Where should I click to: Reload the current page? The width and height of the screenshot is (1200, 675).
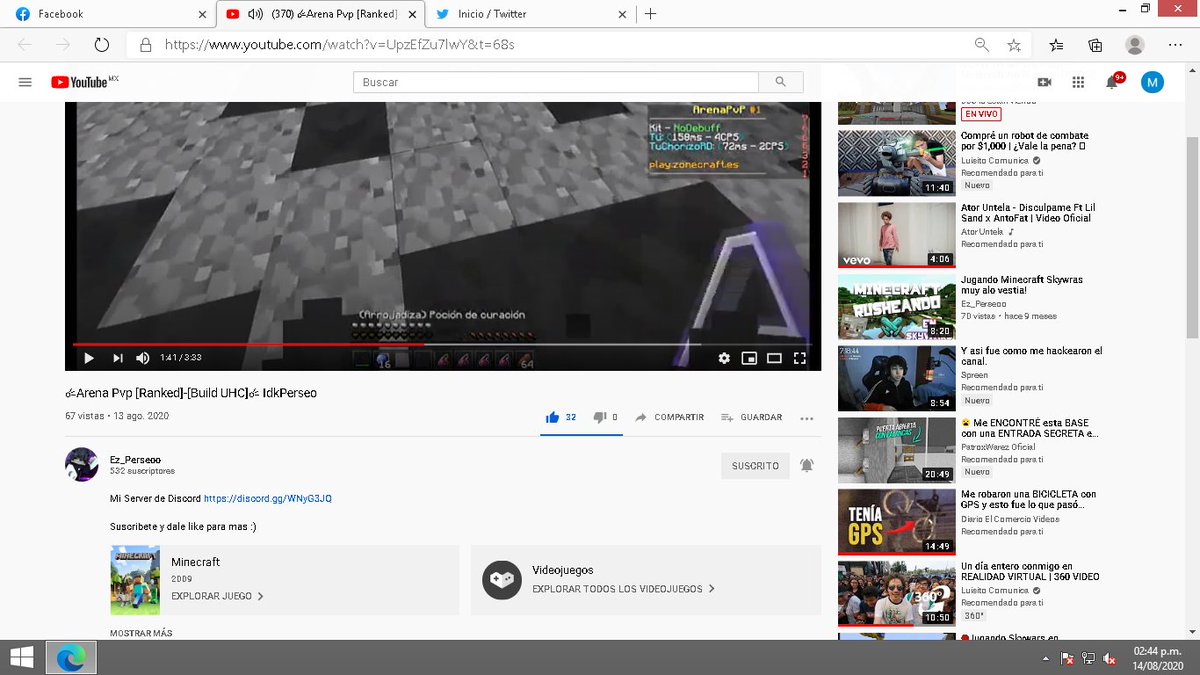click(101, 45)
